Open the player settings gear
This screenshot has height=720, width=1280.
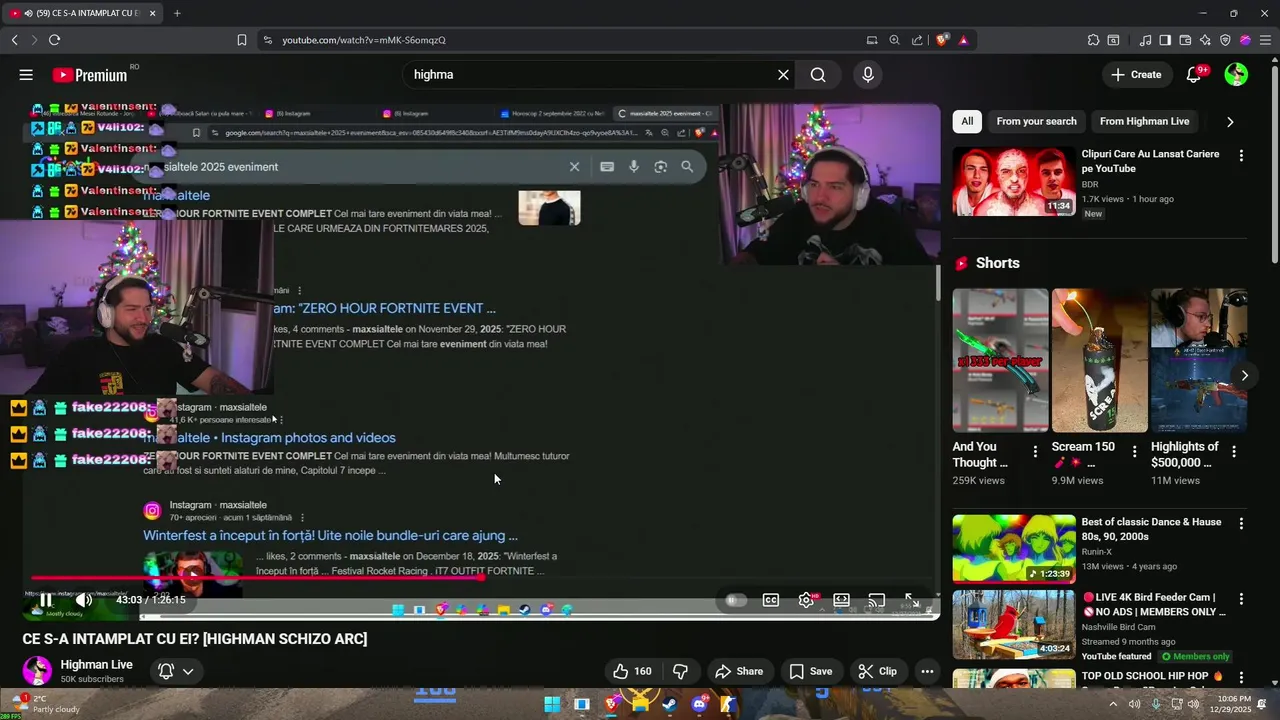806,600
